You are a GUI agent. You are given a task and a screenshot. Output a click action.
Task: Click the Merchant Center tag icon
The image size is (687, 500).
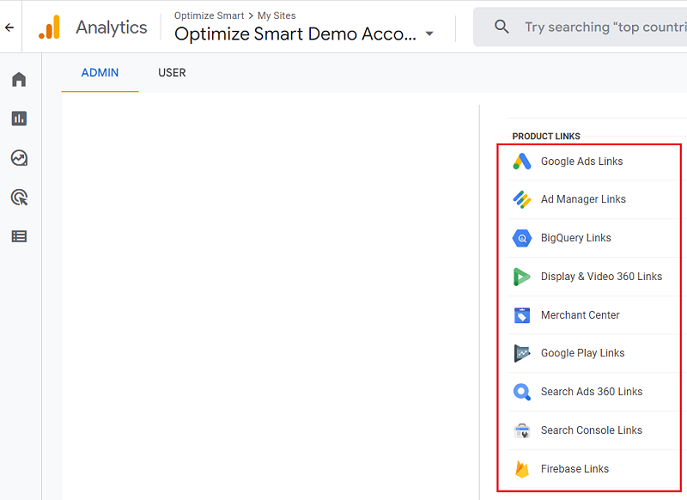(522, 315)
